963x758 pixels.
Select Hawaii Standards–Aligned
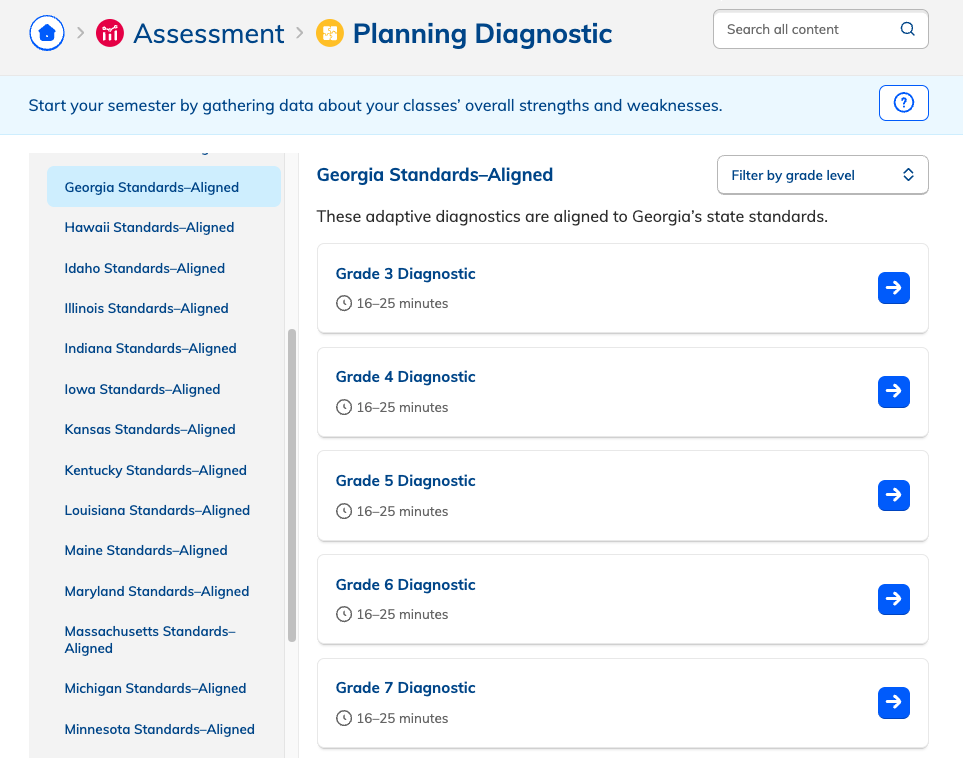[x=149, y=227]
